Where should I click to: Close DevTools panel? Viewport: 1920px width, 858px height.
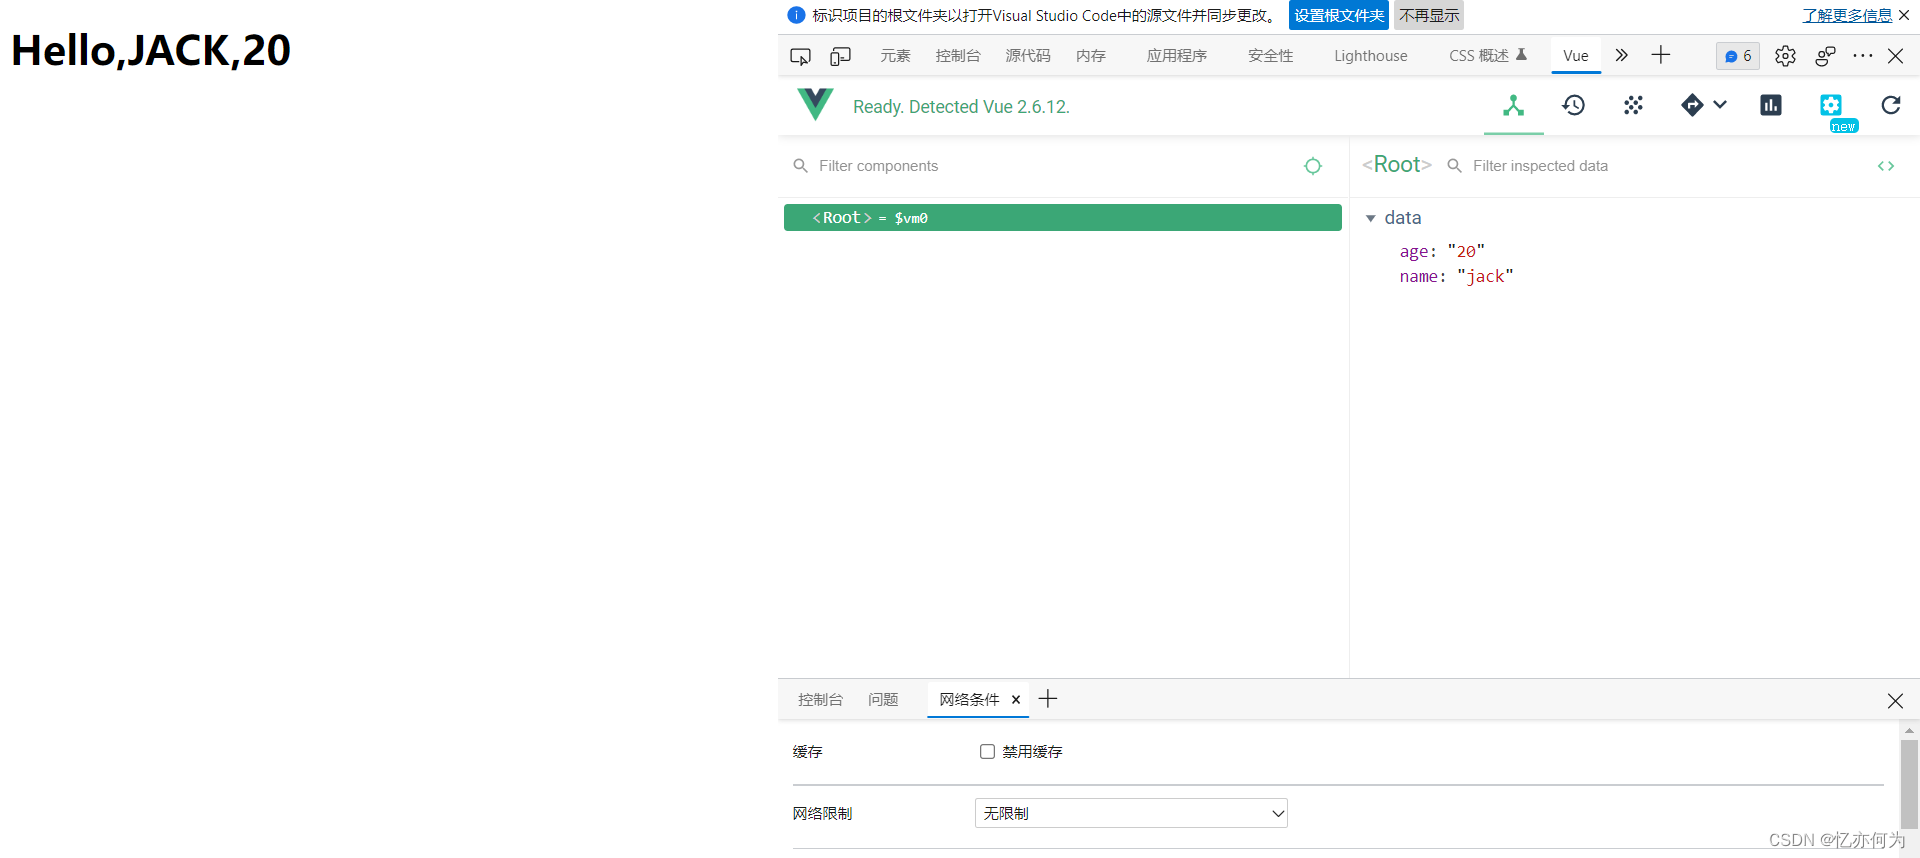pos(1895,56)
